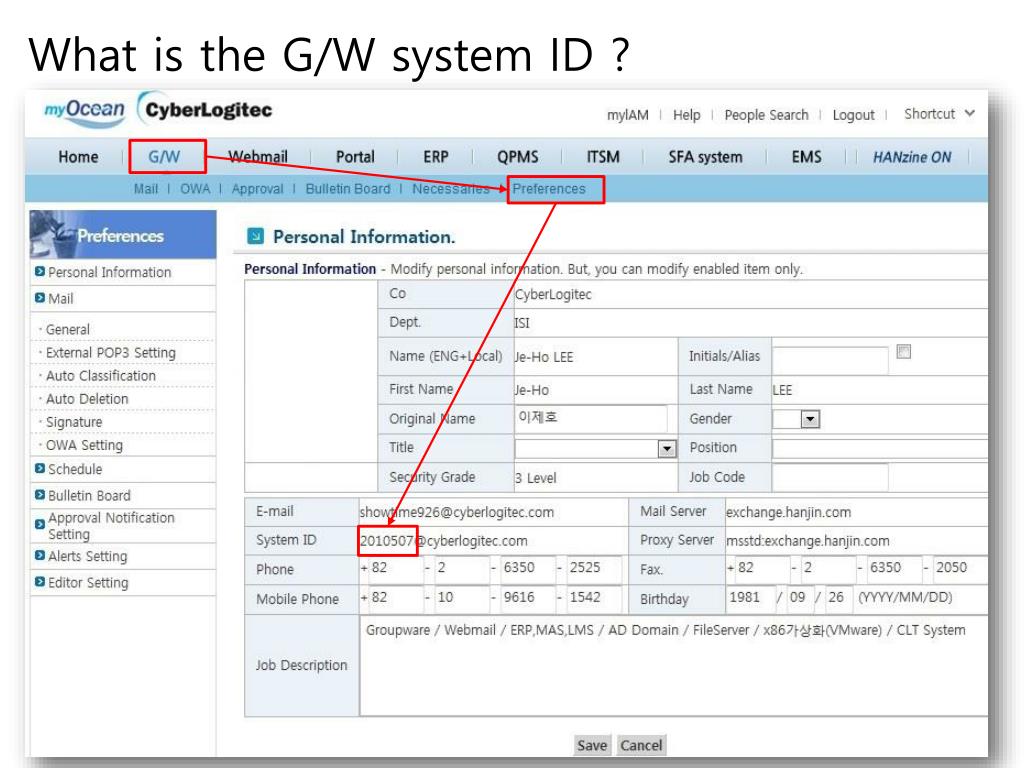The image size is (1024, 768).
Task: Open the Portal menu
Action: coord(355,157)
